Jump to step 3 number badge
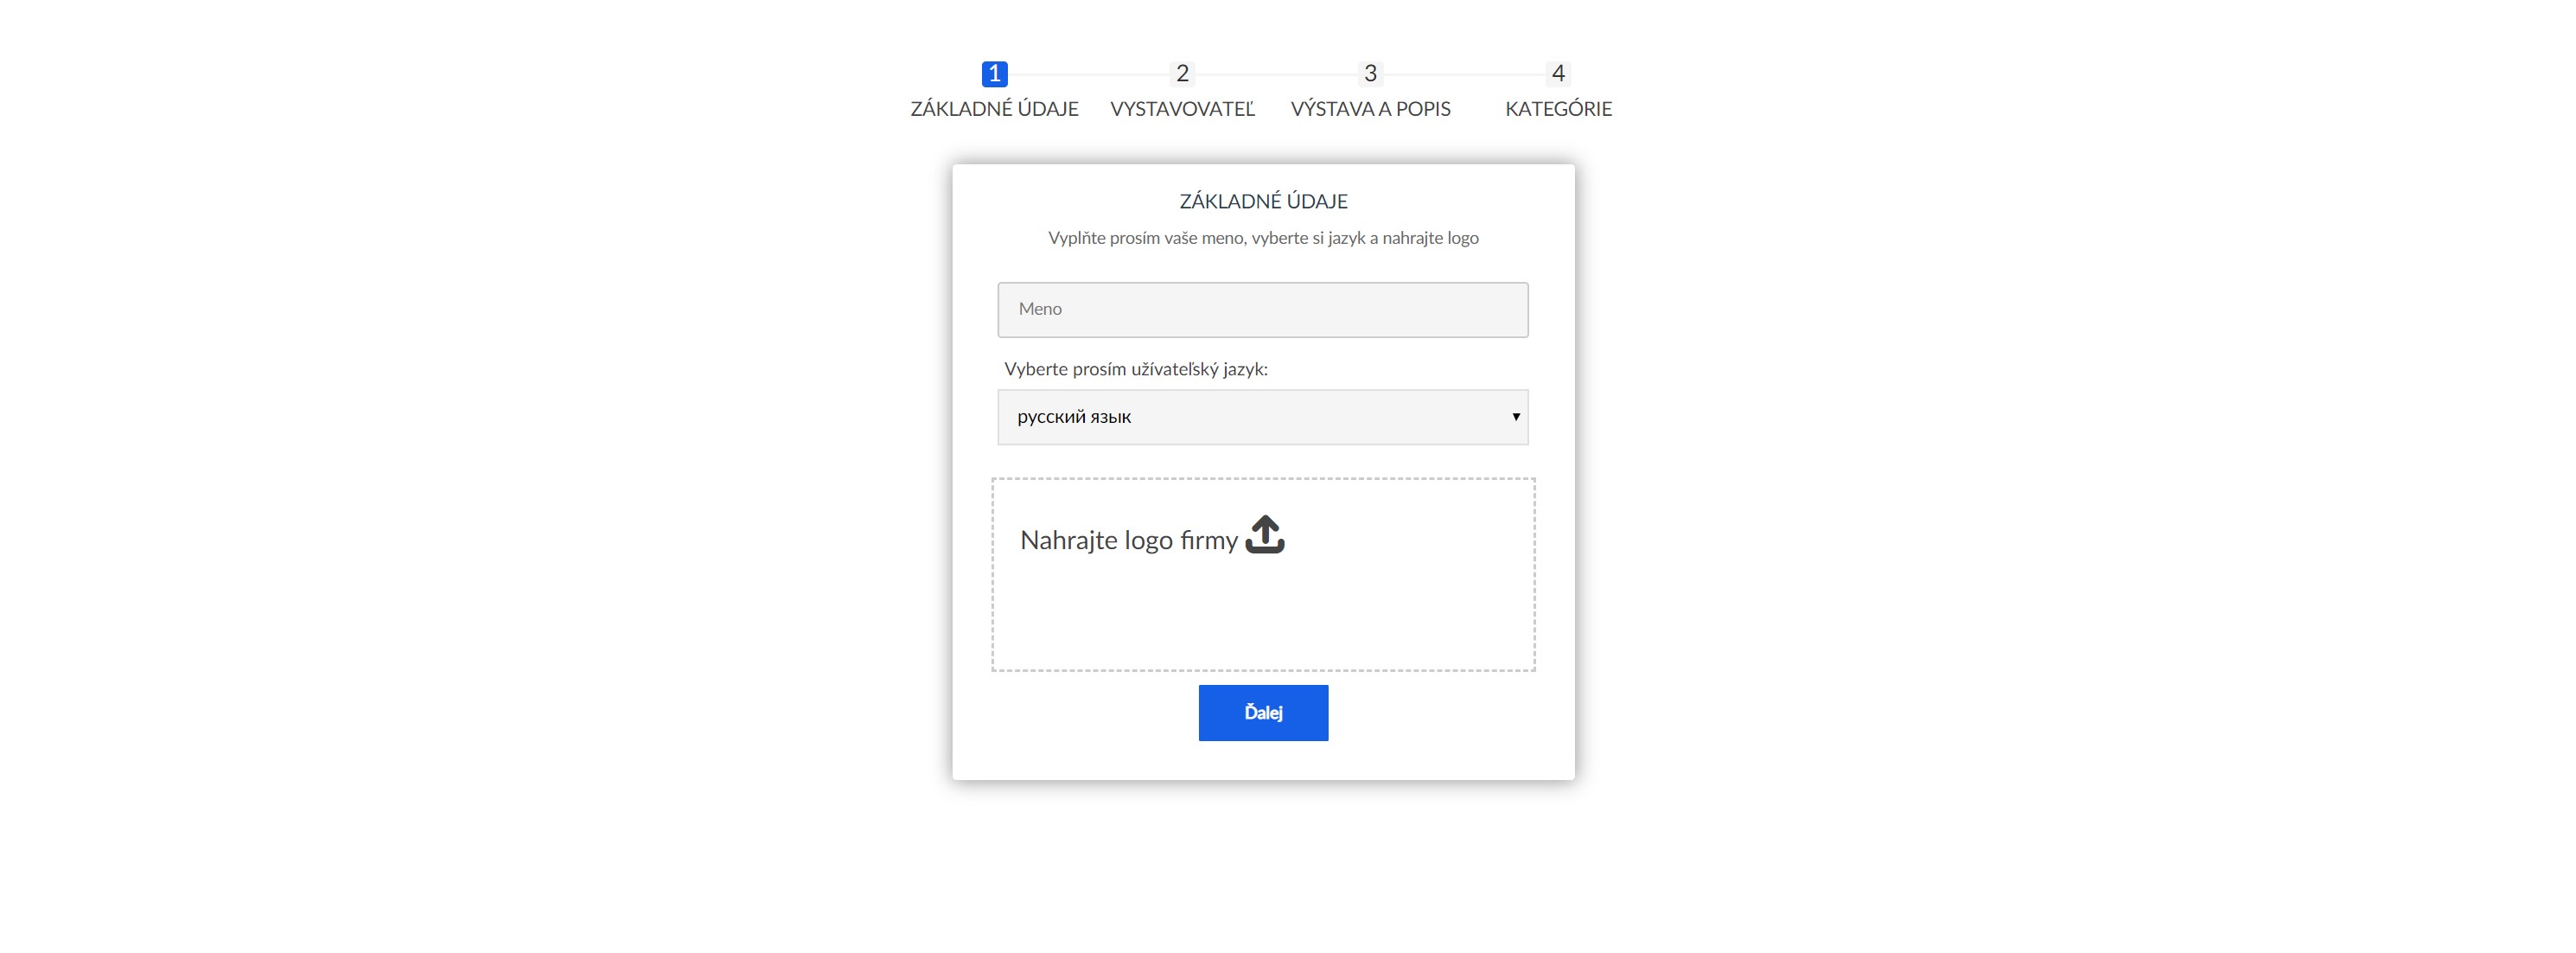Viewport: 2576px width, 953px height. pyautogui.click(x=1370, y=74)
